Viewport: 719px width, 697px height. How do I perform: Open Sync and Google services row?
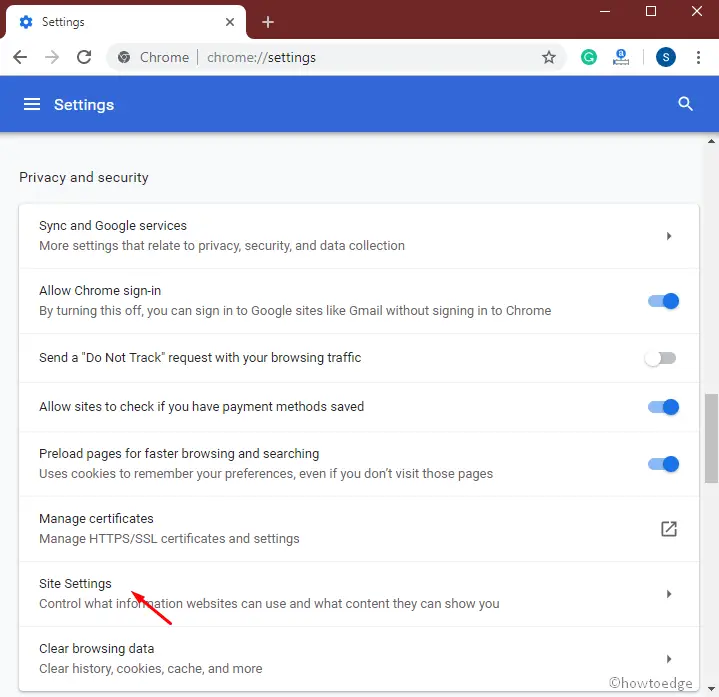(x=359, y=236)
